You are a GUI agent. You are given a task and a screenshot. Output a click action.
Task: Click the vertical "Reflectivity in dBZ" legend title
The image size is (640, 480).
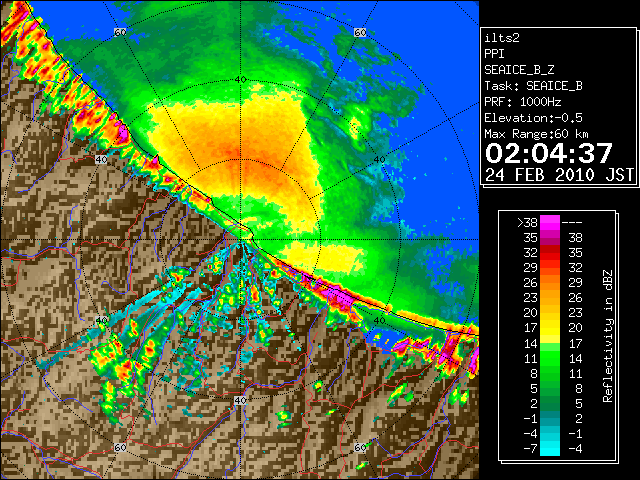(608, 336)
